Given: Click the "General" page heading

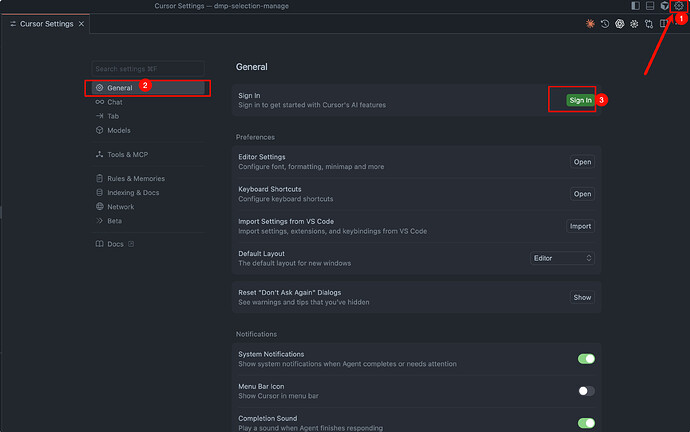Looking at the screenshot, I should click(252, 67).
